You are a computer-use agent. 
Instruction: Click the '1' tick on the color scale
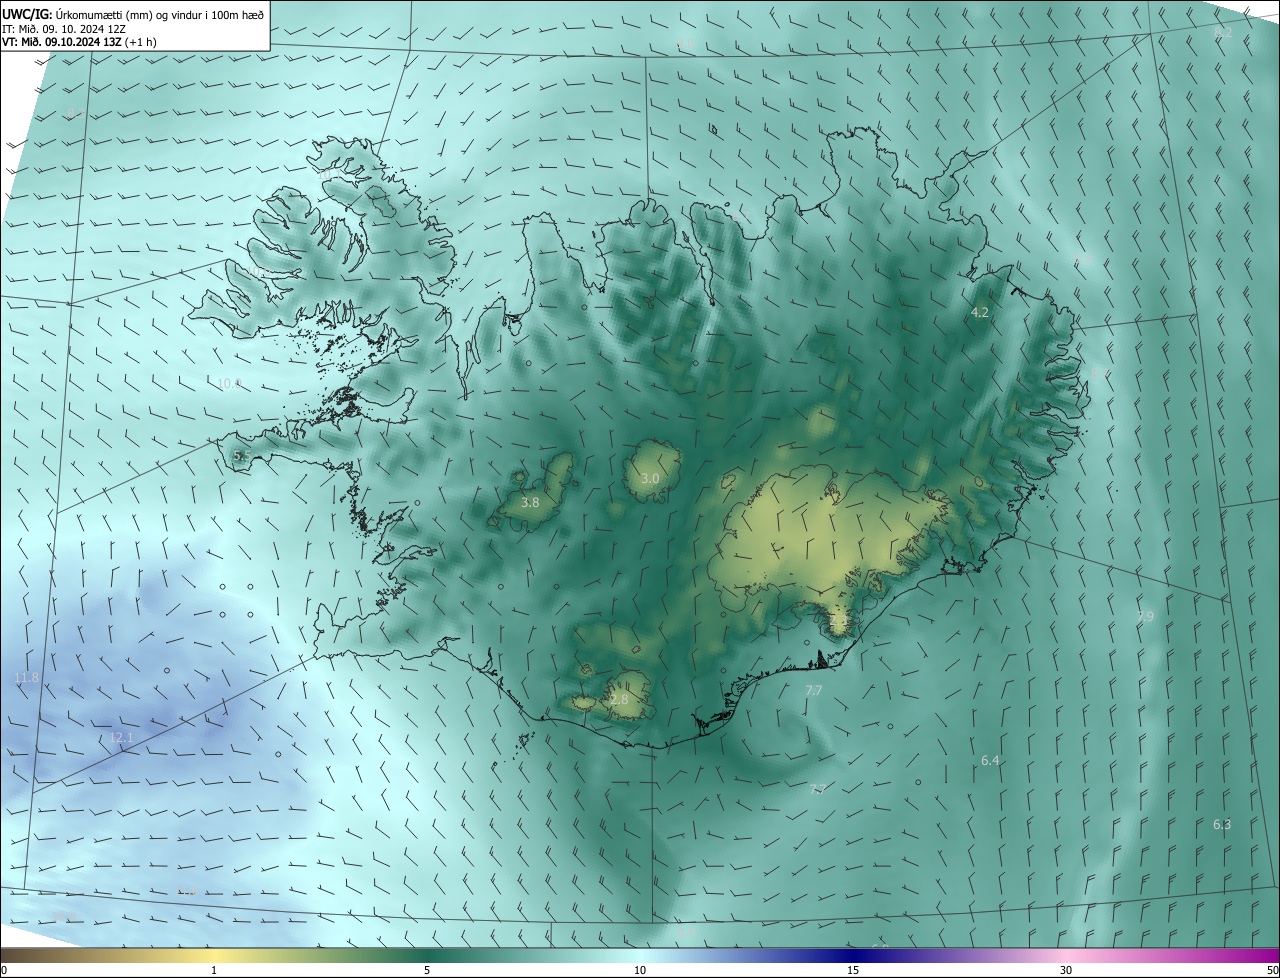pos(214,970)
